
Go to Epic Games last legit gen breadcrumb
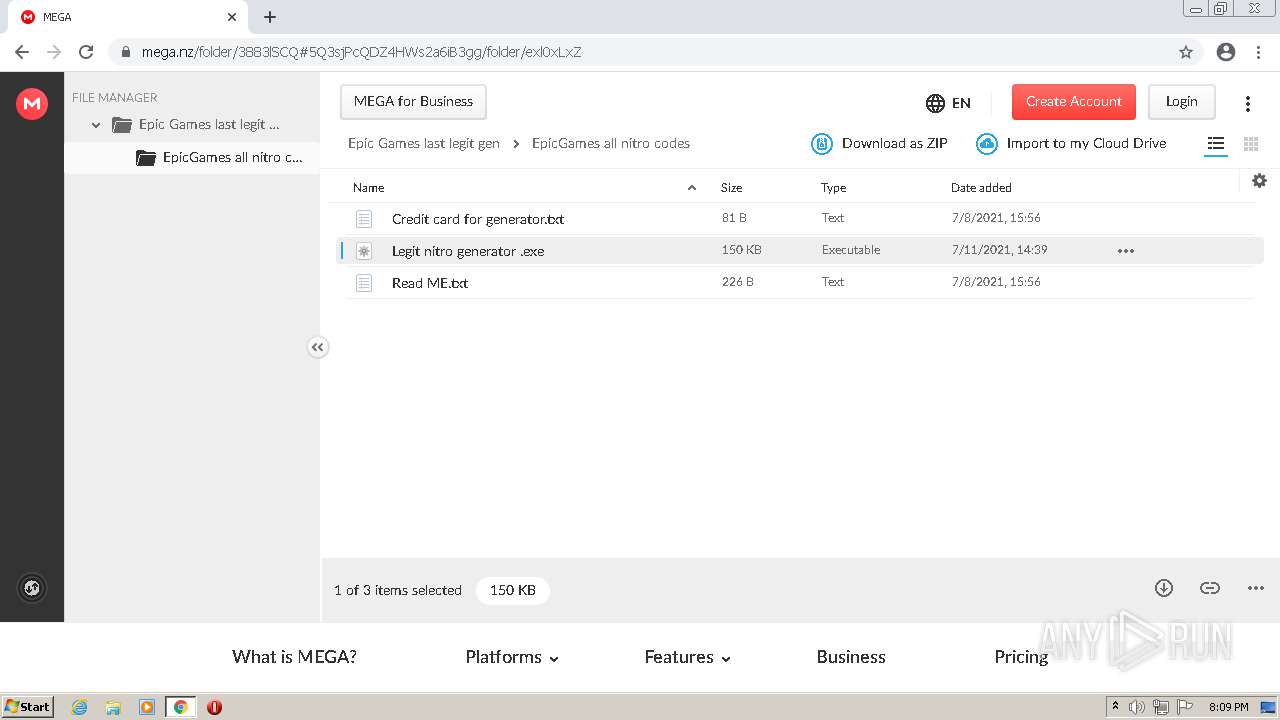424,144
